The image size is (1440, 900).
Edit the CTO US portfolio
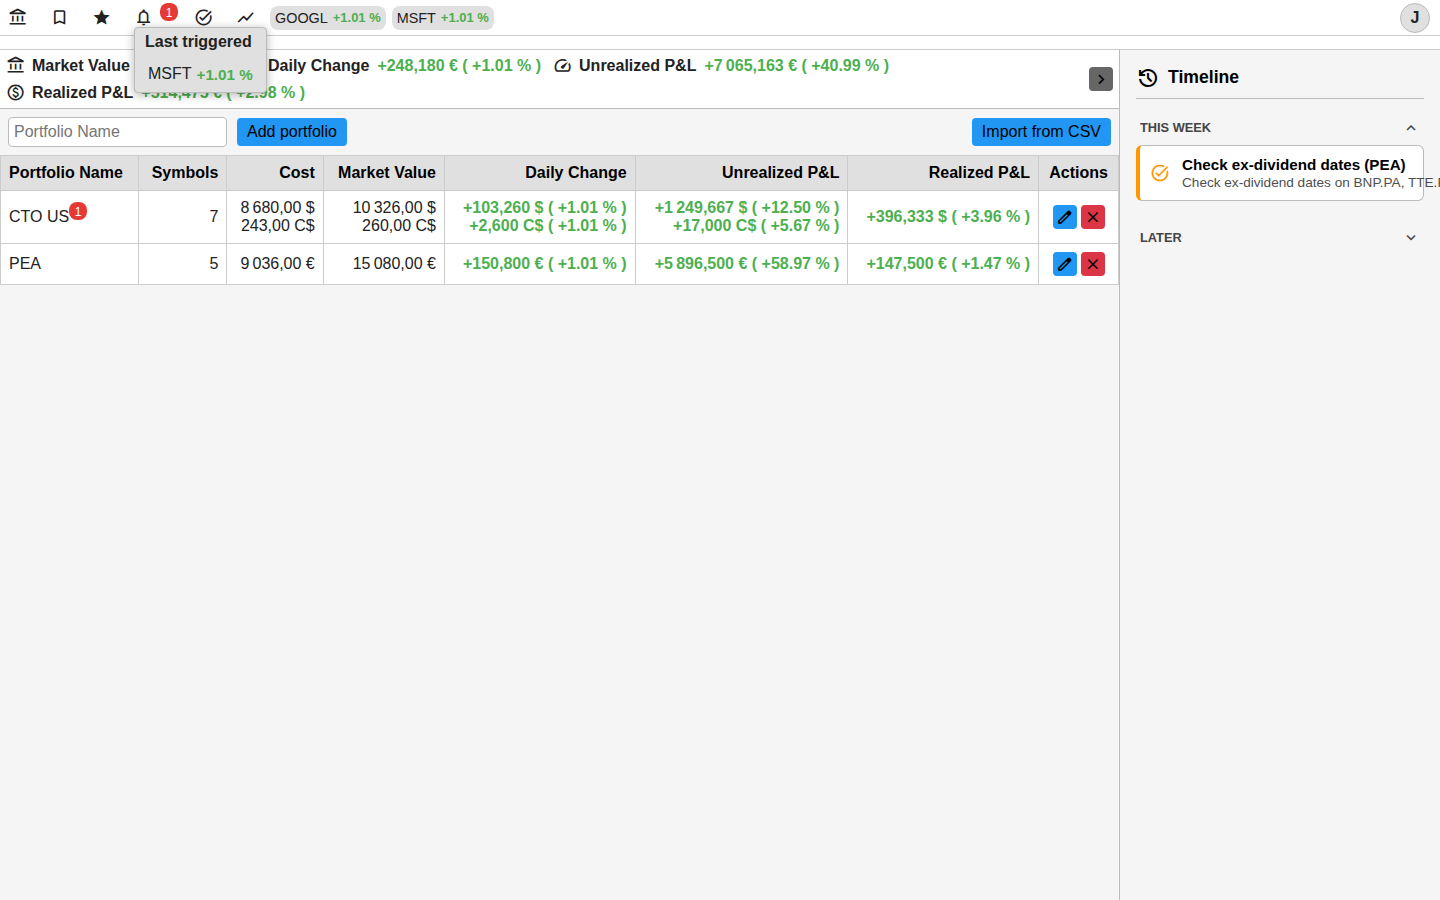pos(1065,217)
